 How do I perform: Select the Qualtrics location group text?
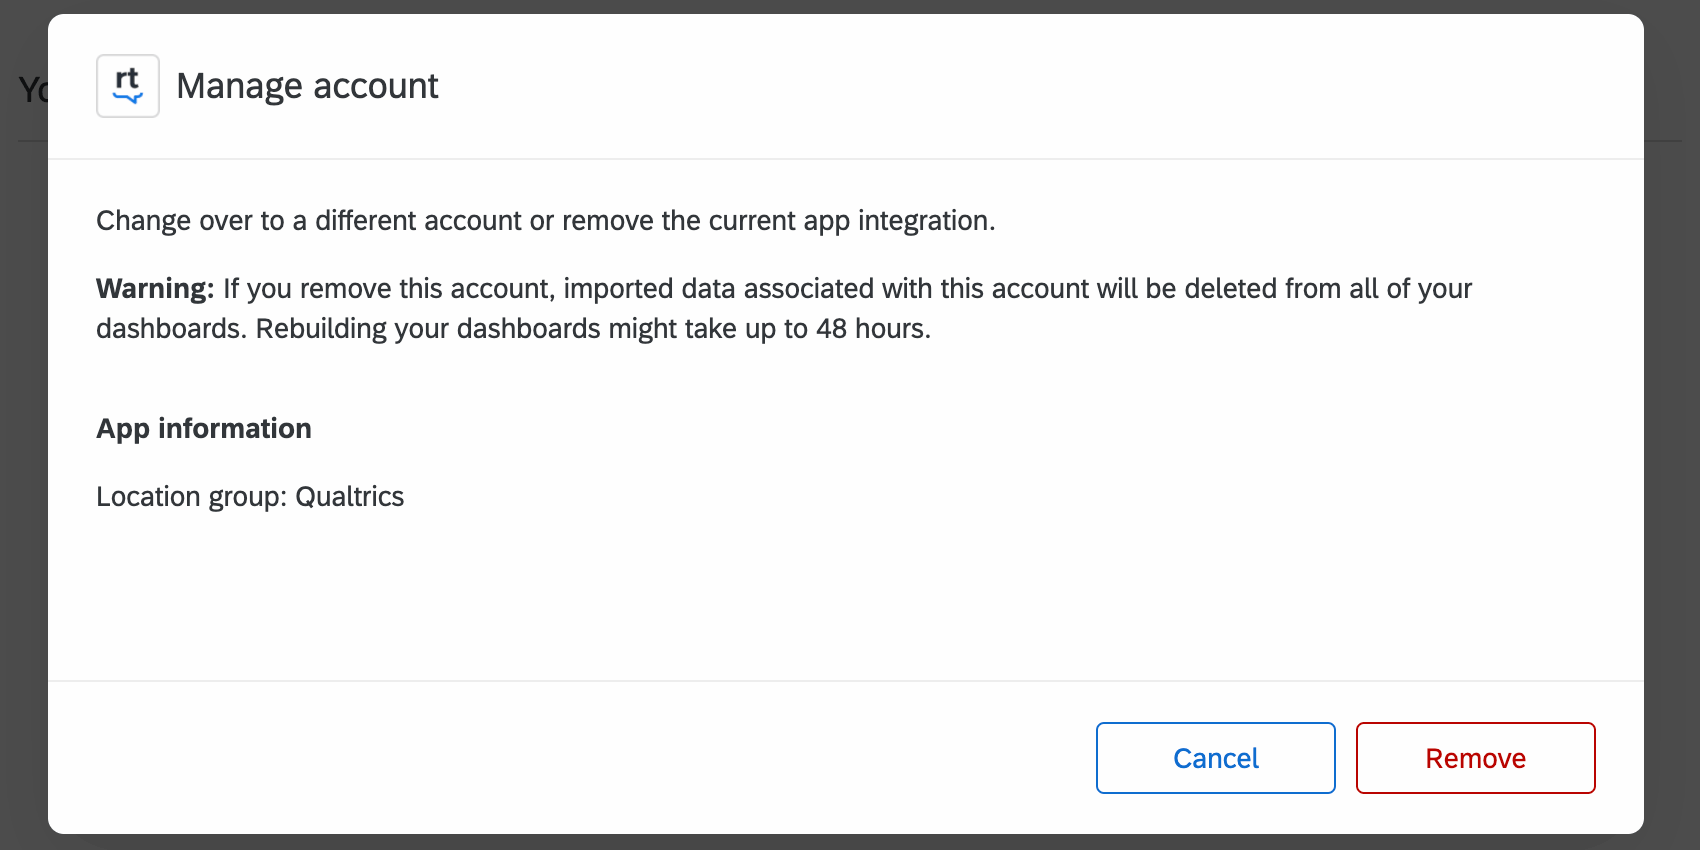click(352, 496)
